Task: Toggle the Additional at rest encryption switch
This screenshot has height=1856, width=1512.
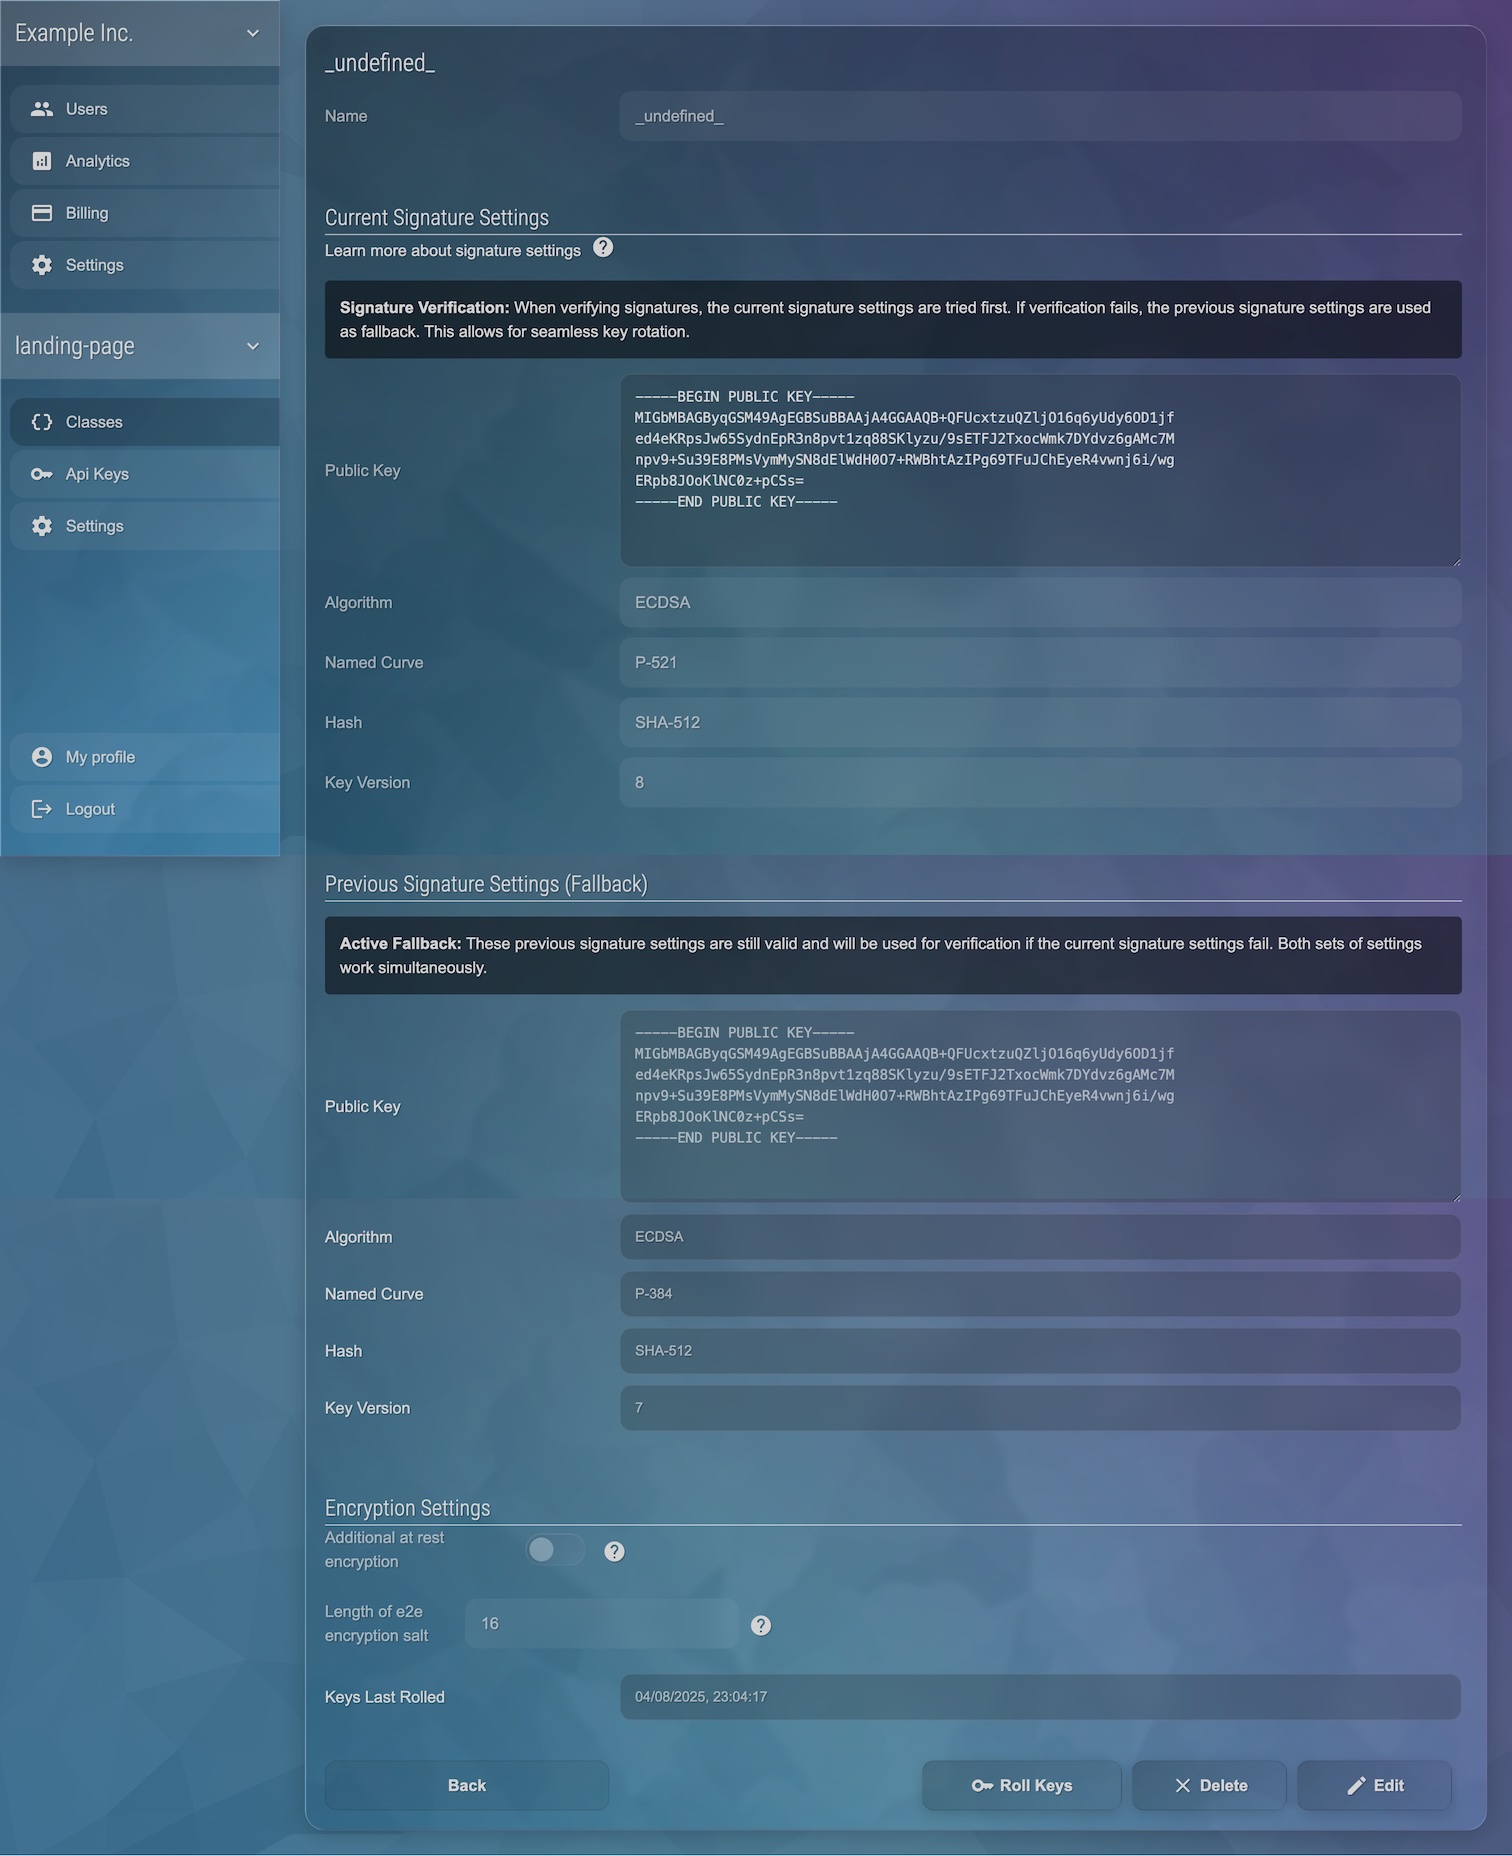Action: pyautogui.click(x=555, y=1550)
